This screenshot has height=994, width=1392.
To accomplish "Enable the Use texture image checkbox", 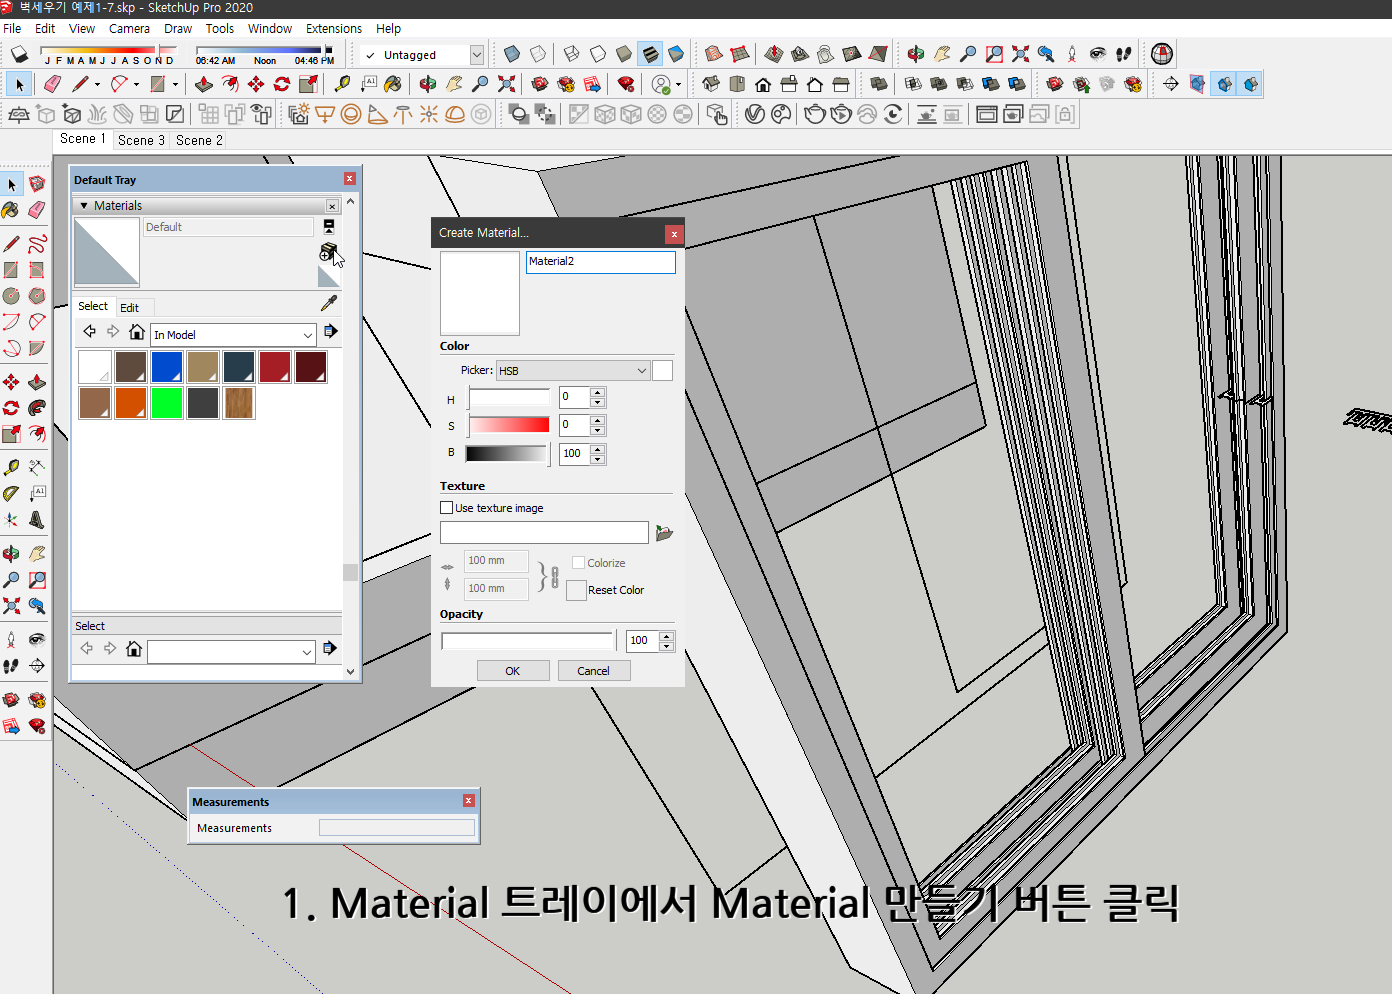I will point(447,508).
